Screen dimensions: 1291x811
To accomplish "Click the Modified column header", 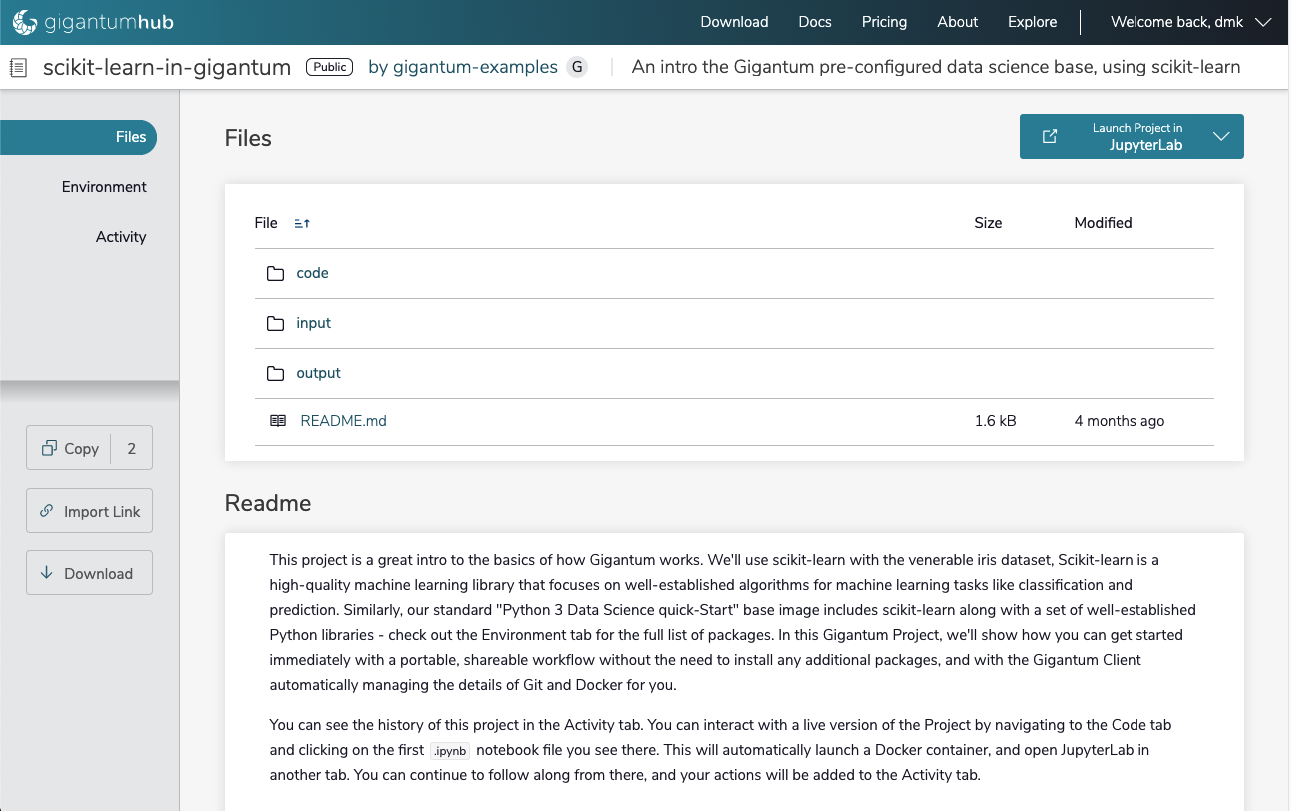I will click(1103, 223).
